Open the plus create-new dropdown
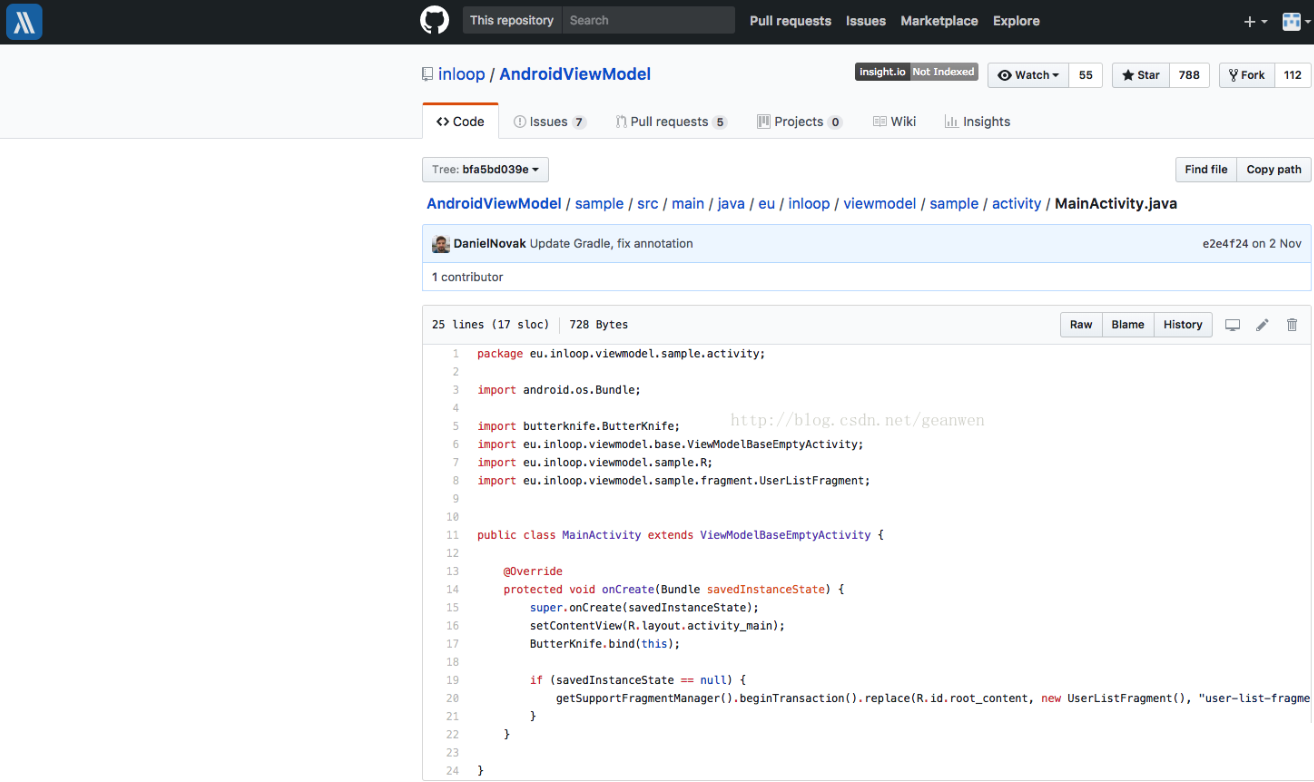This screenshot has width=1314, height=782. 1255,21
